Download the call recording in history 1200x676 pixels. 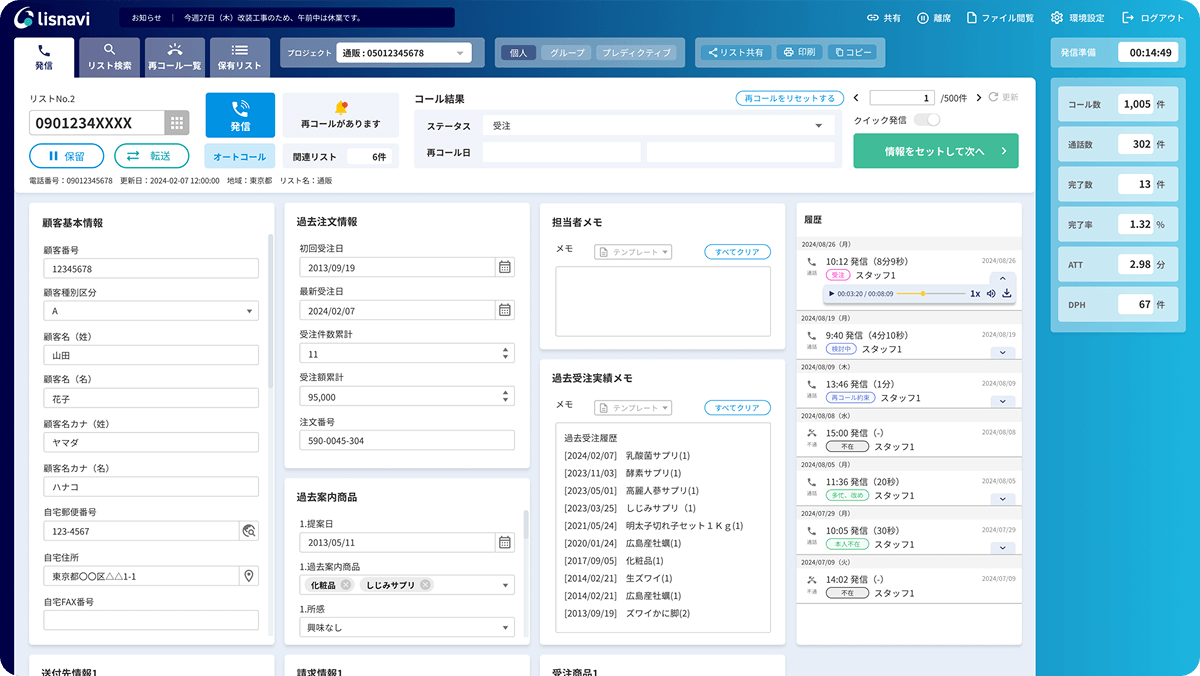(1006, 294)
